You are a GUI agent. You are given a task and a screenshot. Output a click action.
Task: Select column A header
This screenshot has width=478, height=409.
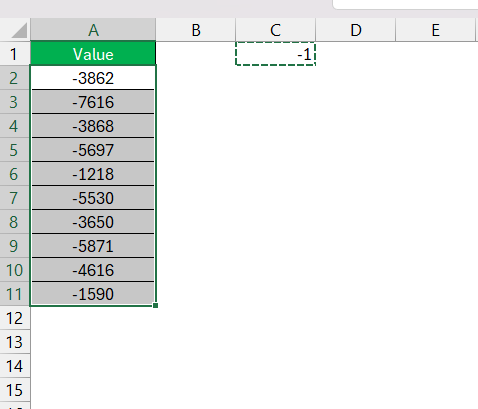pos(93,30)
